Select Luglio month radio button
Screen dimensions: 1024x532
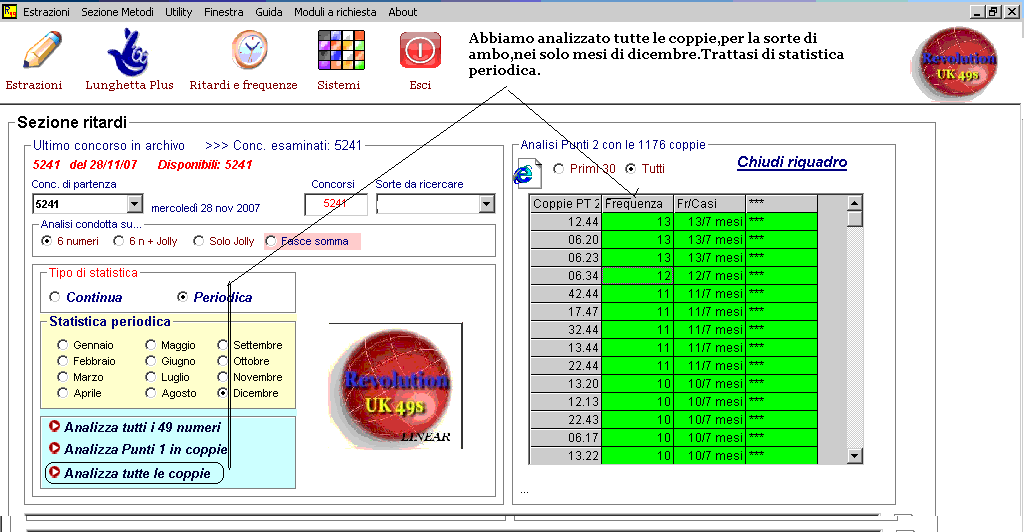pos(151,377)
